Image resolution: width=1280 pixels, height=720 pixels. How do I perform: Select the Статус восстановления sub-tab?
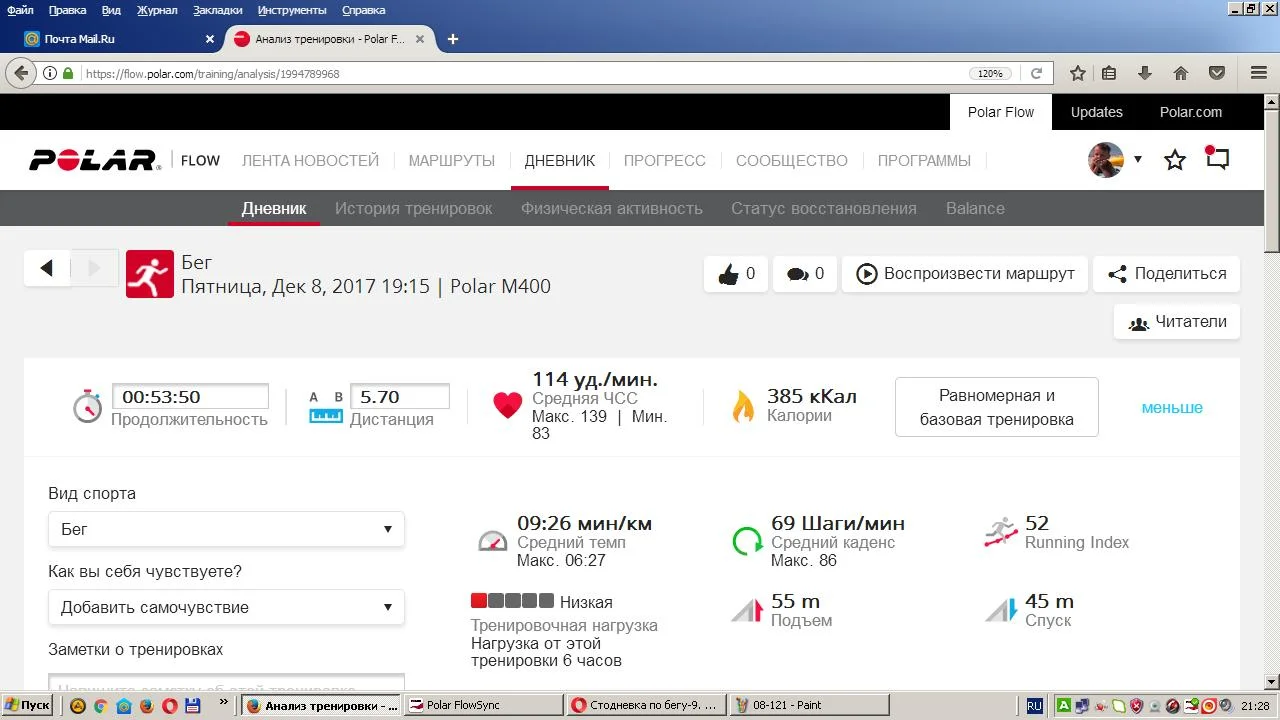pos(824,208)
